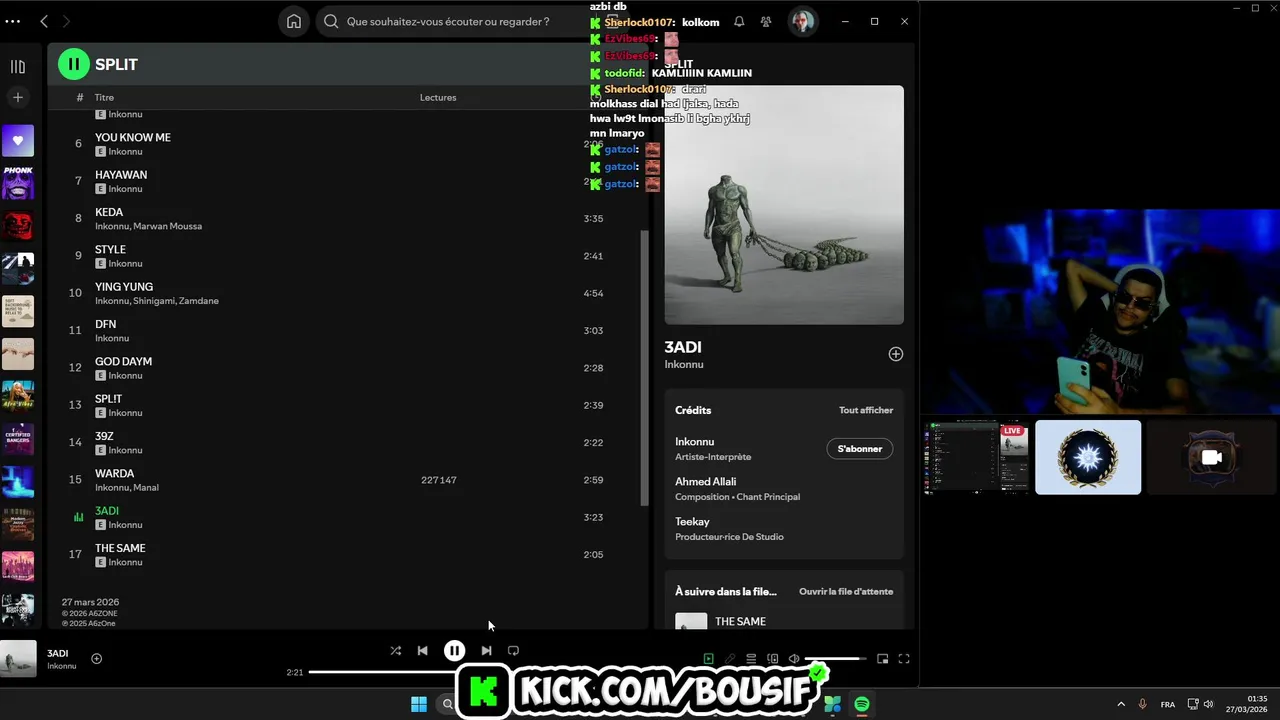Click the Lectures column header

(x=438, y=98)
